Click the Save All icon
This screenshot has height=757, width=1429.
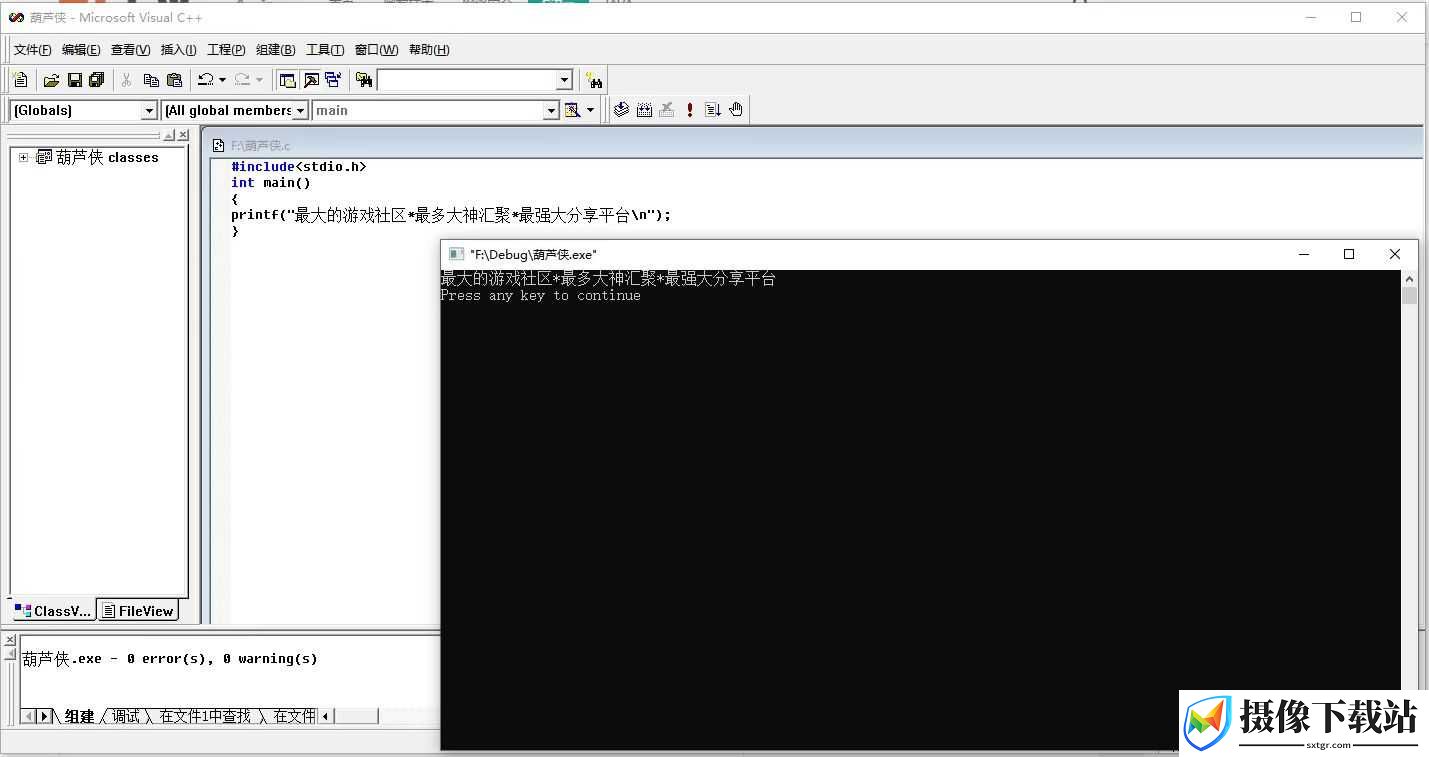coord(96,80)
